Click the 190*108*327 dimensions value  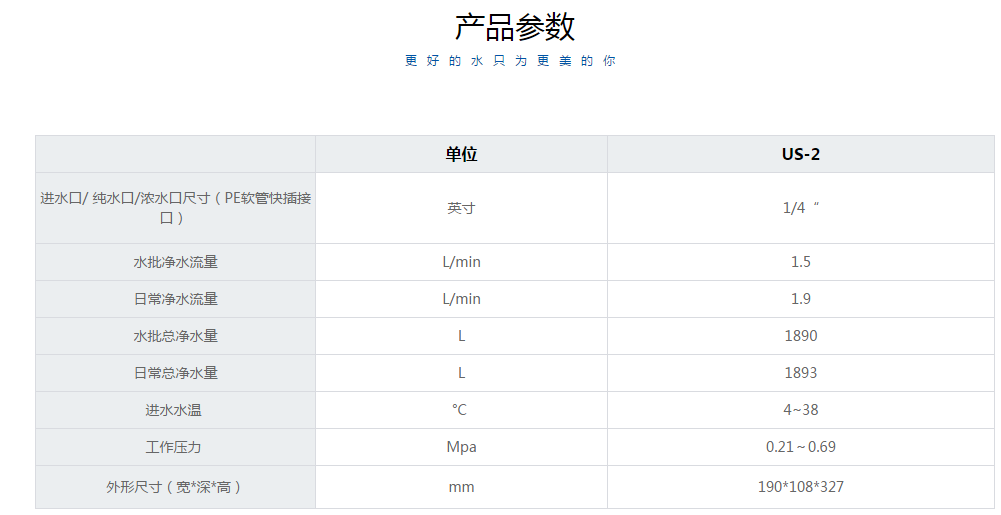point(800,487)
